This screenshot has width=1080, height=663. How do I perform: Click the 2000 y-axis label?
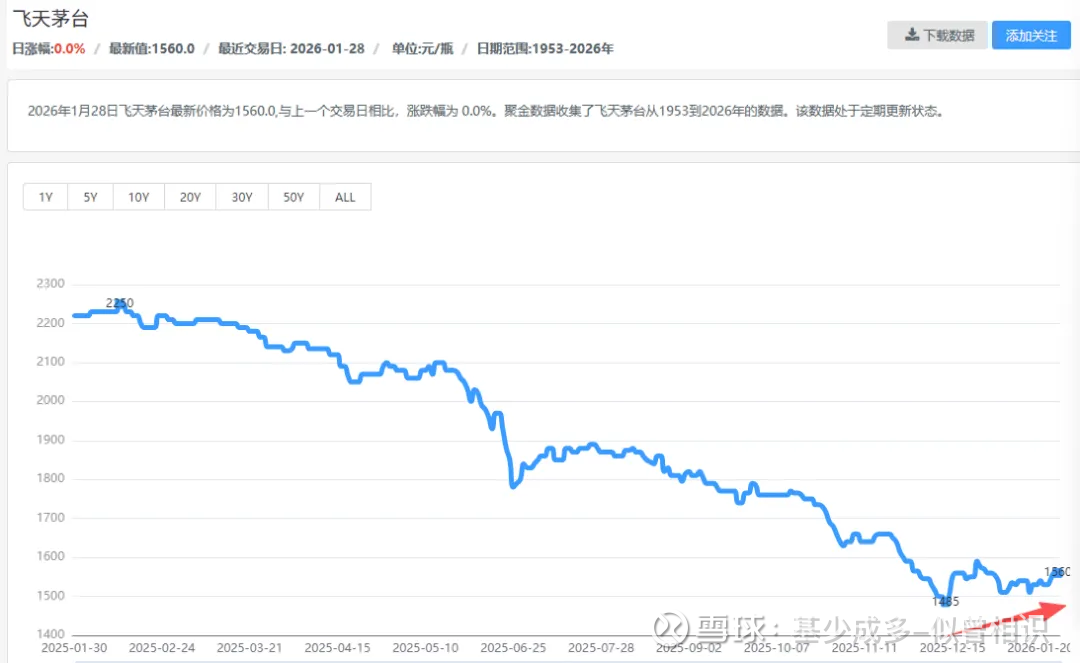50,400
